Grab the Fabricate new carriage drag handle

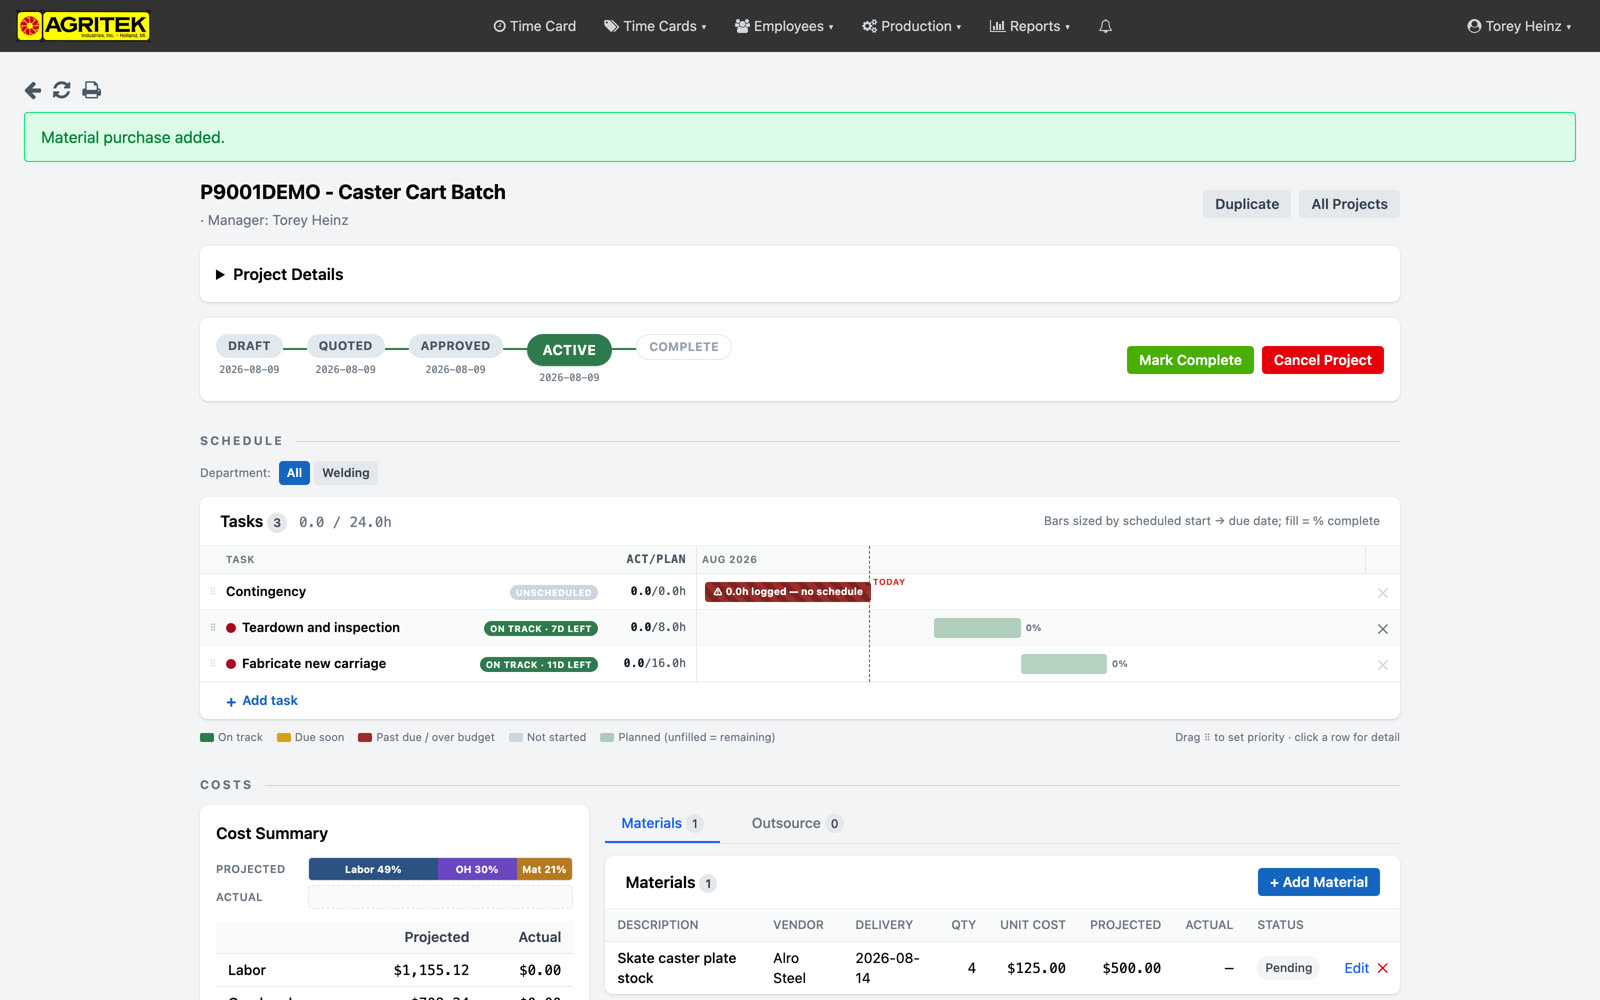pos(213,664)
